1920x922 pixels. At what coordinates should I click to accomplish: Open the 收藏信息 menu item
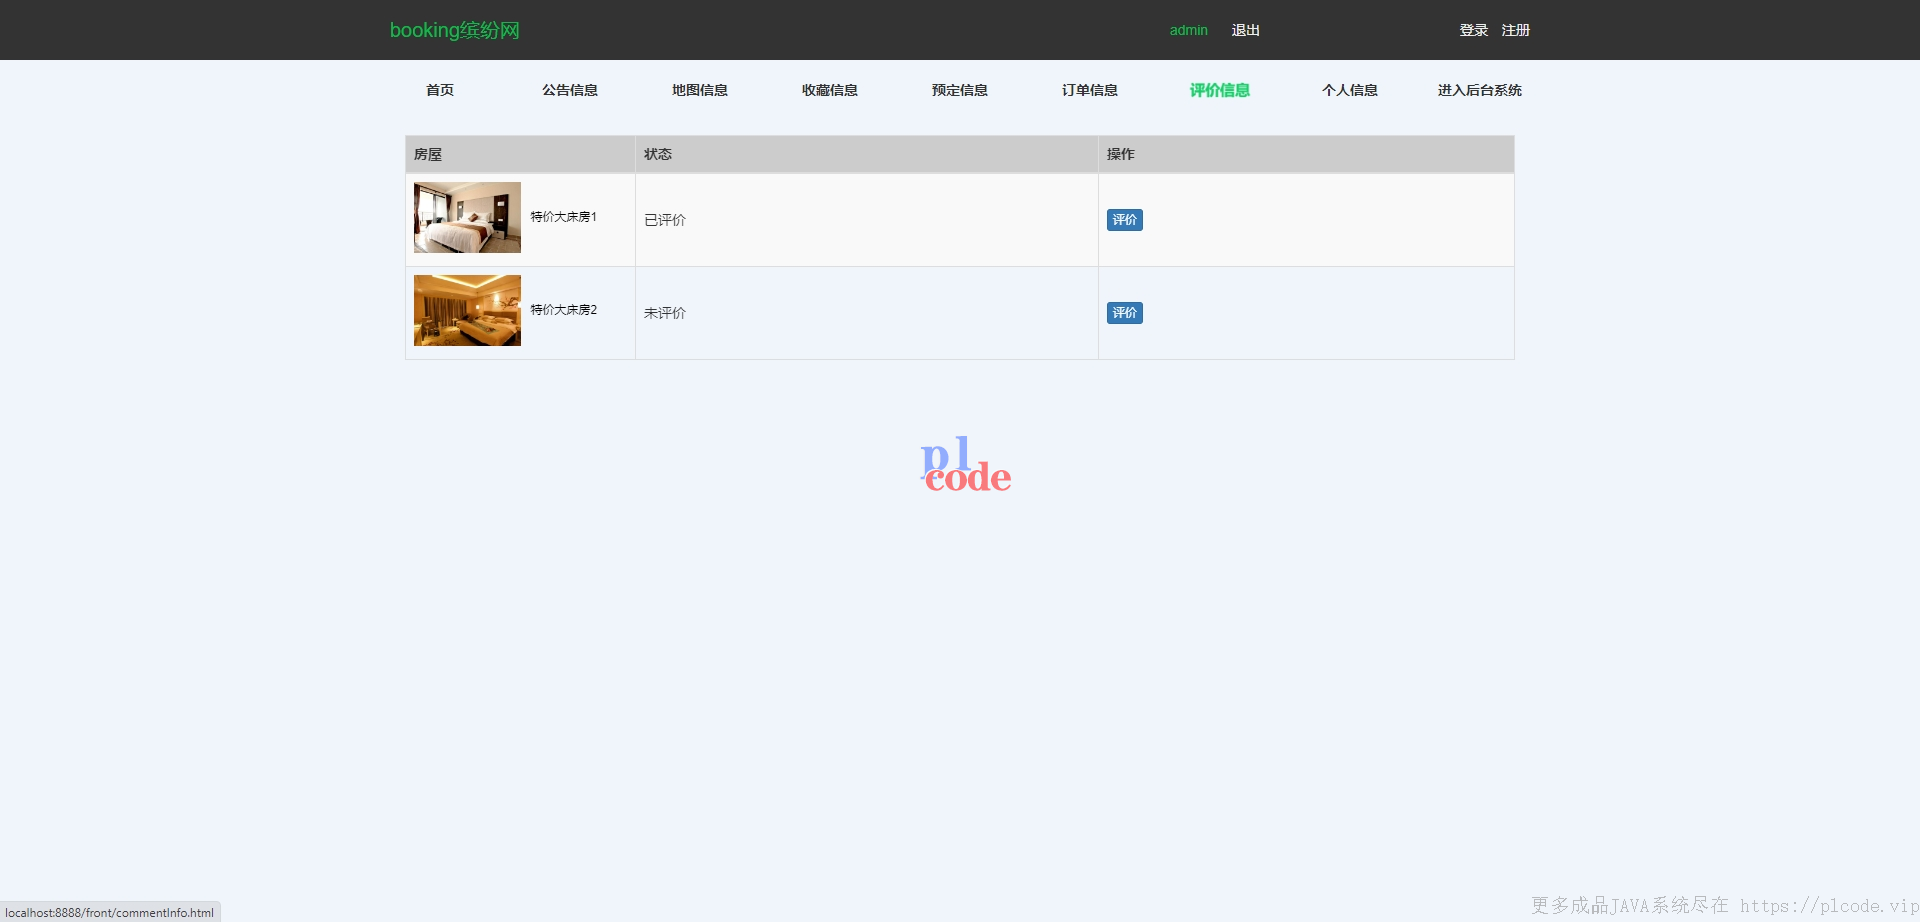click(830, 90)
